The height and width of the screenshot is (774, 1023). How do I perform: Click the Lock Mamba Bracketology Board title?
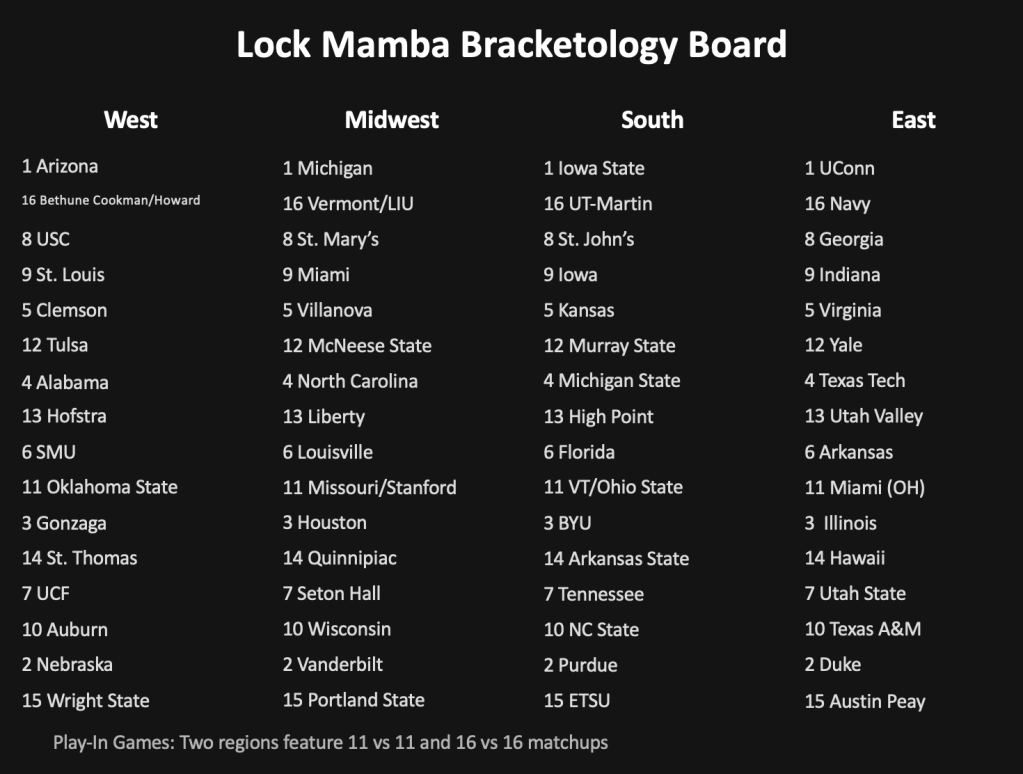511,45
